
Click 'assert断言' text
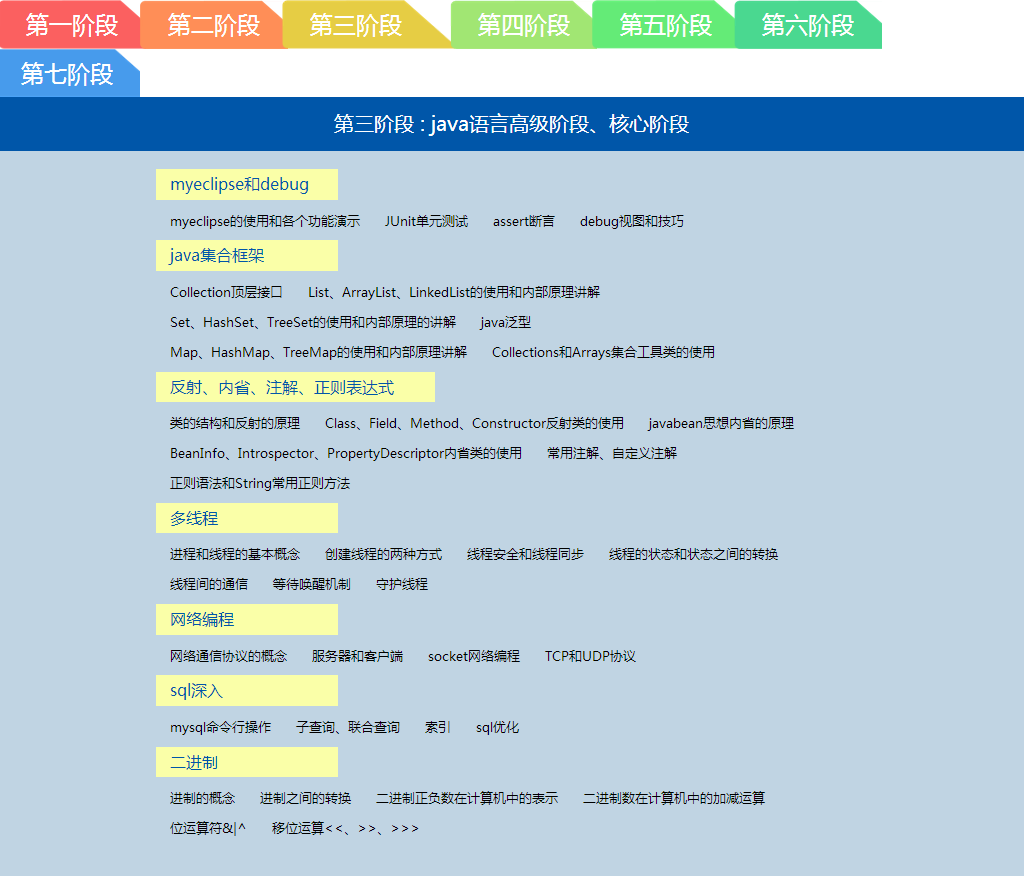(523, 221)
